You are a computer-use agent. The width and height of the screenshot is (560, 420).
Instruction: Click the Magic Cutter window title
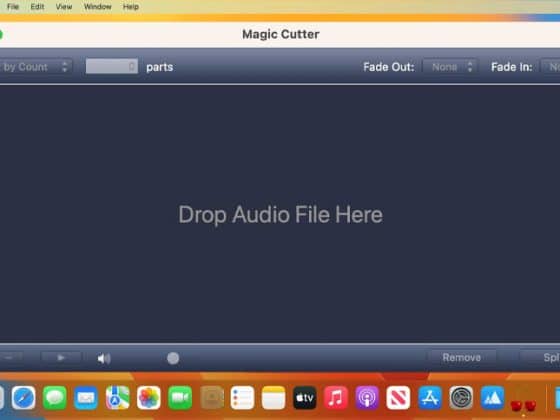pyautogui.click(x=281, y=34)
